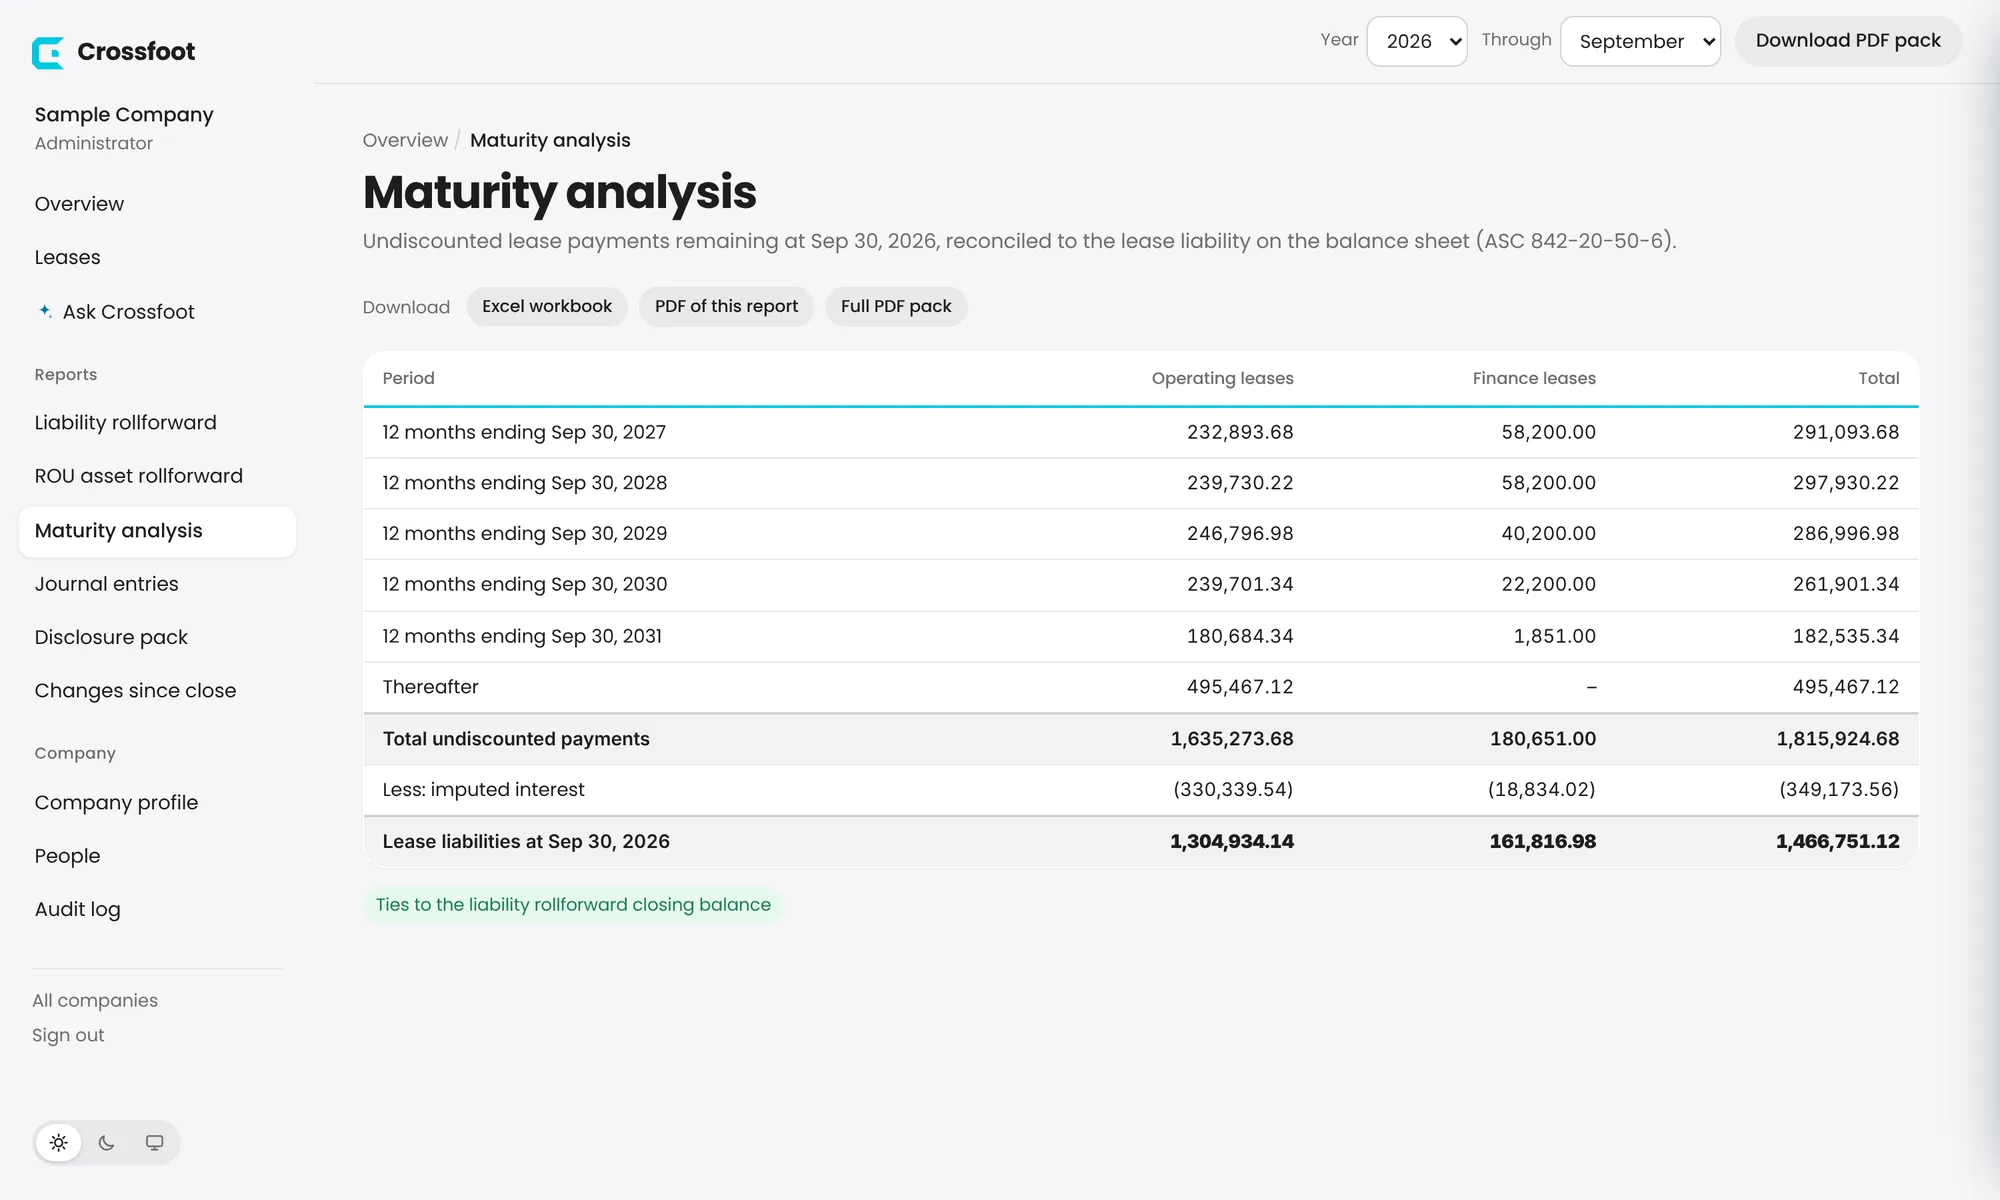
Task: Click the Finance leases column header
Action: [1534, 378]
